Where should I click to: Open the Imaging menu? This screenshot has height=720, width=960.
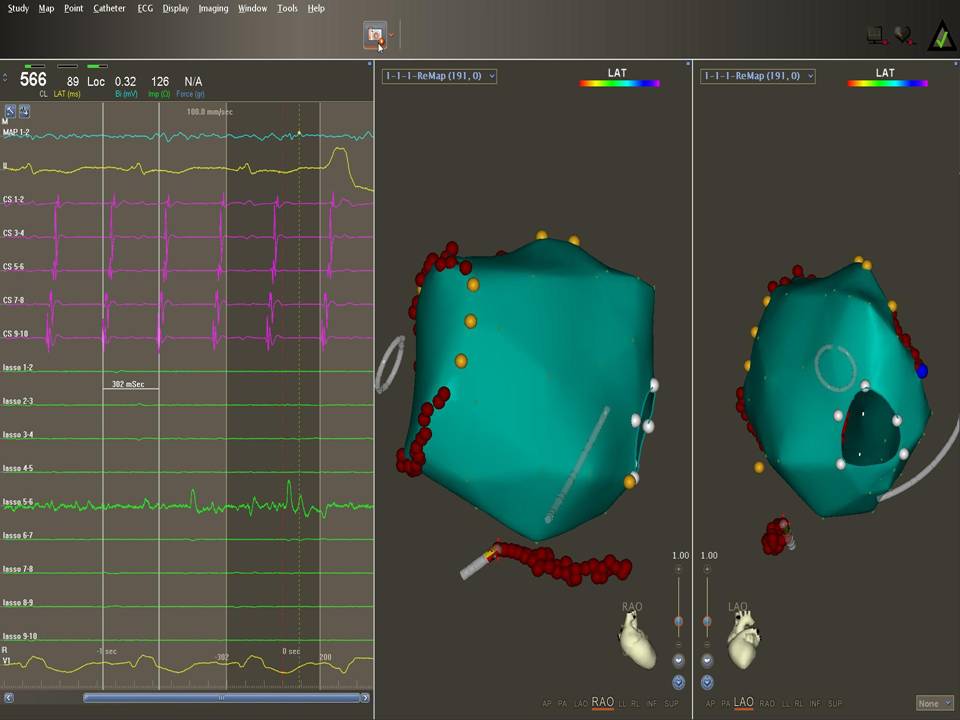click(213, 8)
